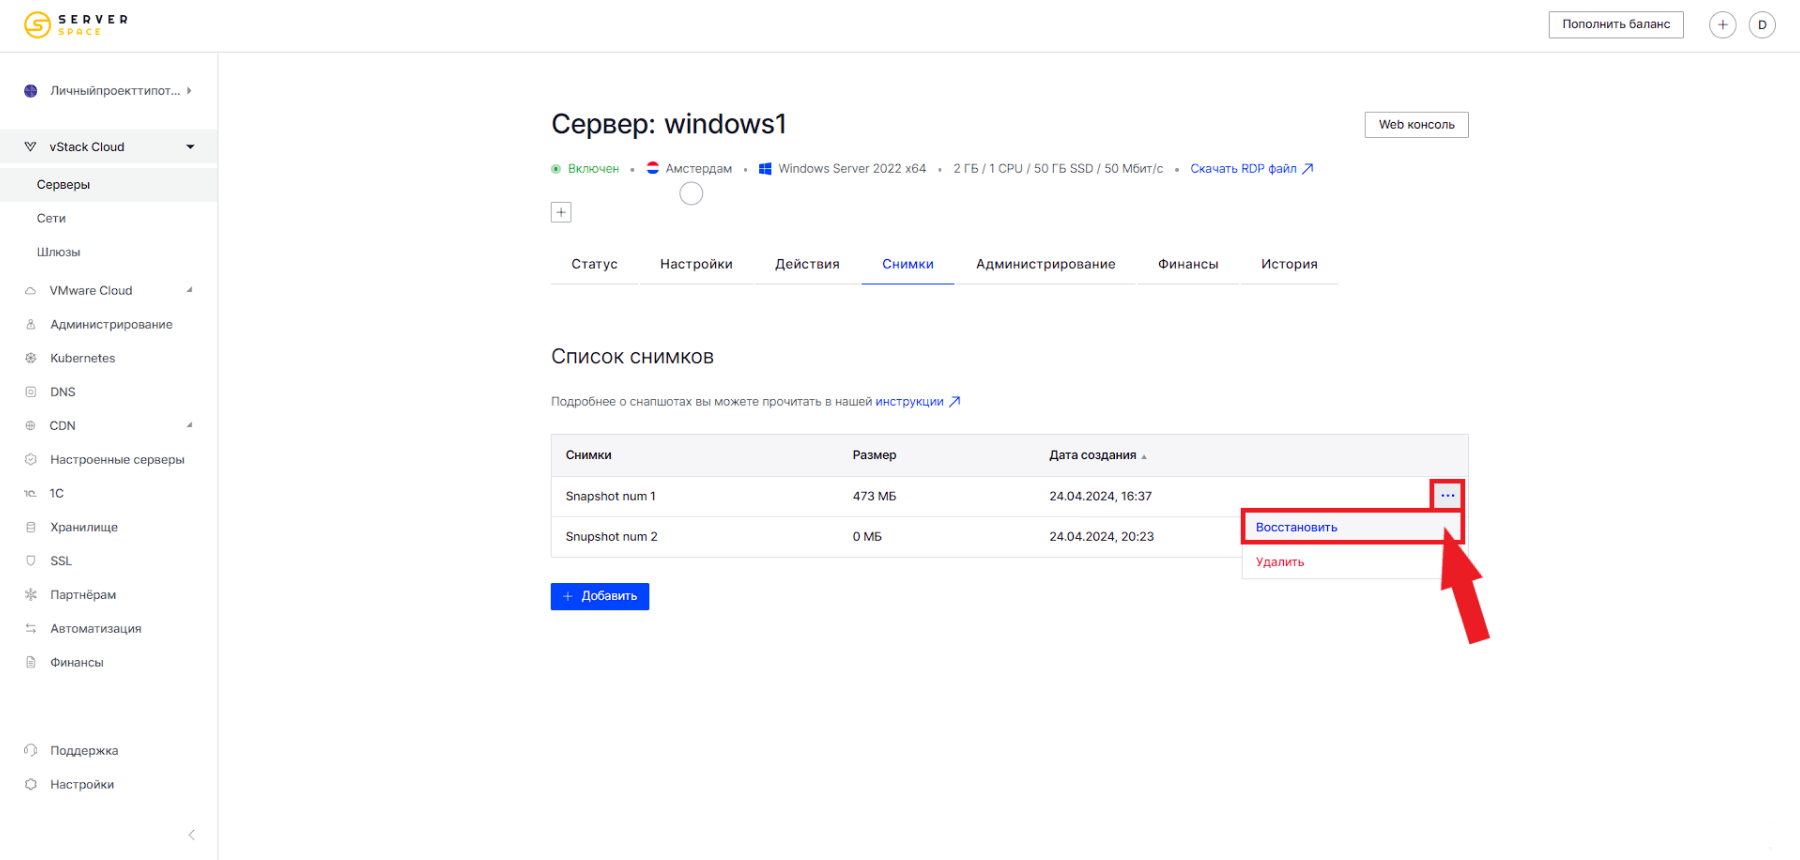This screenshot has width=1800, height=860.
Task: Click the Администрирование sidebar icon
Action: pos(30,325)
